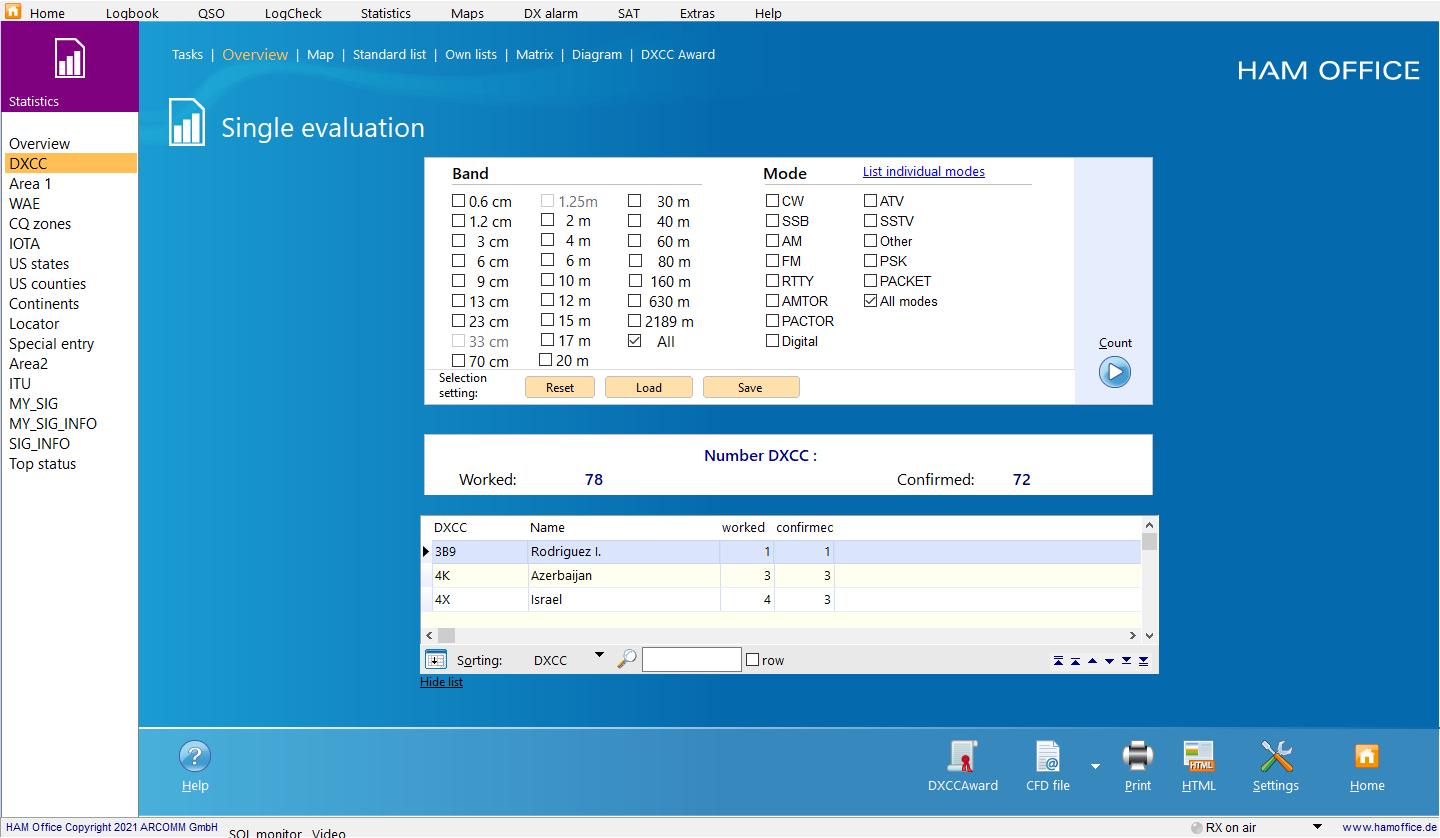1440x838 pixels.
Task: Switch to the Matrix tab
Action: point(534,55)
